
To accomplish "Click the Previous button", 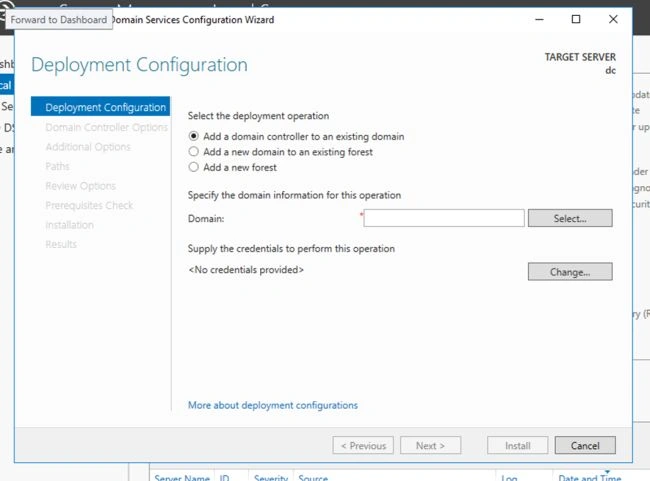I will pyautogui.click(x=363, y=445).
